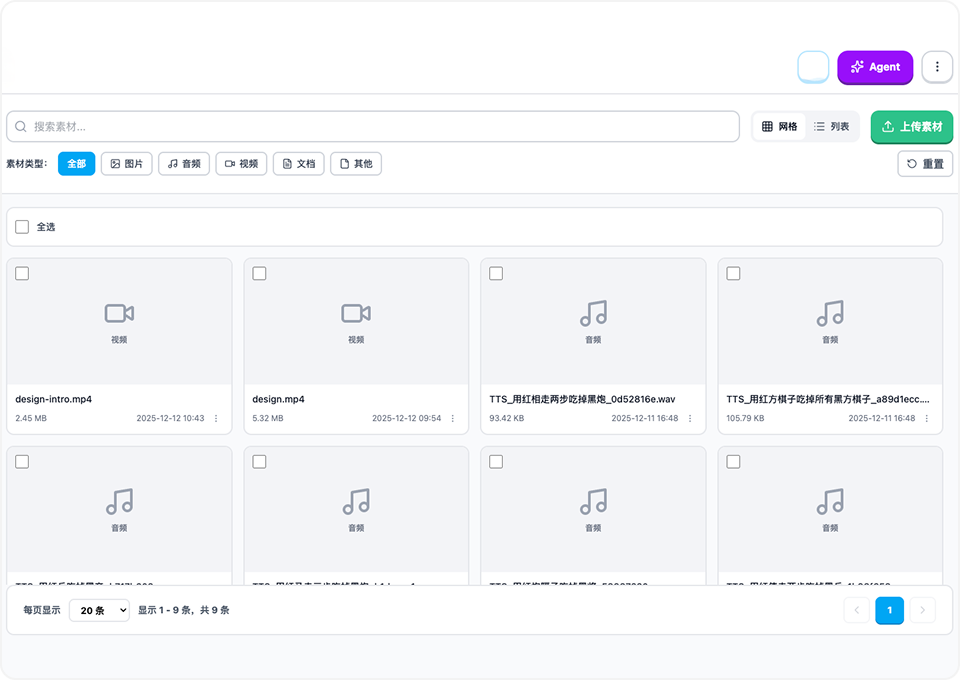Viewport: 960px width, 680px height.
Task: Go to the previous page arrow
Action: pyautogui.click(x=857, y=610)
